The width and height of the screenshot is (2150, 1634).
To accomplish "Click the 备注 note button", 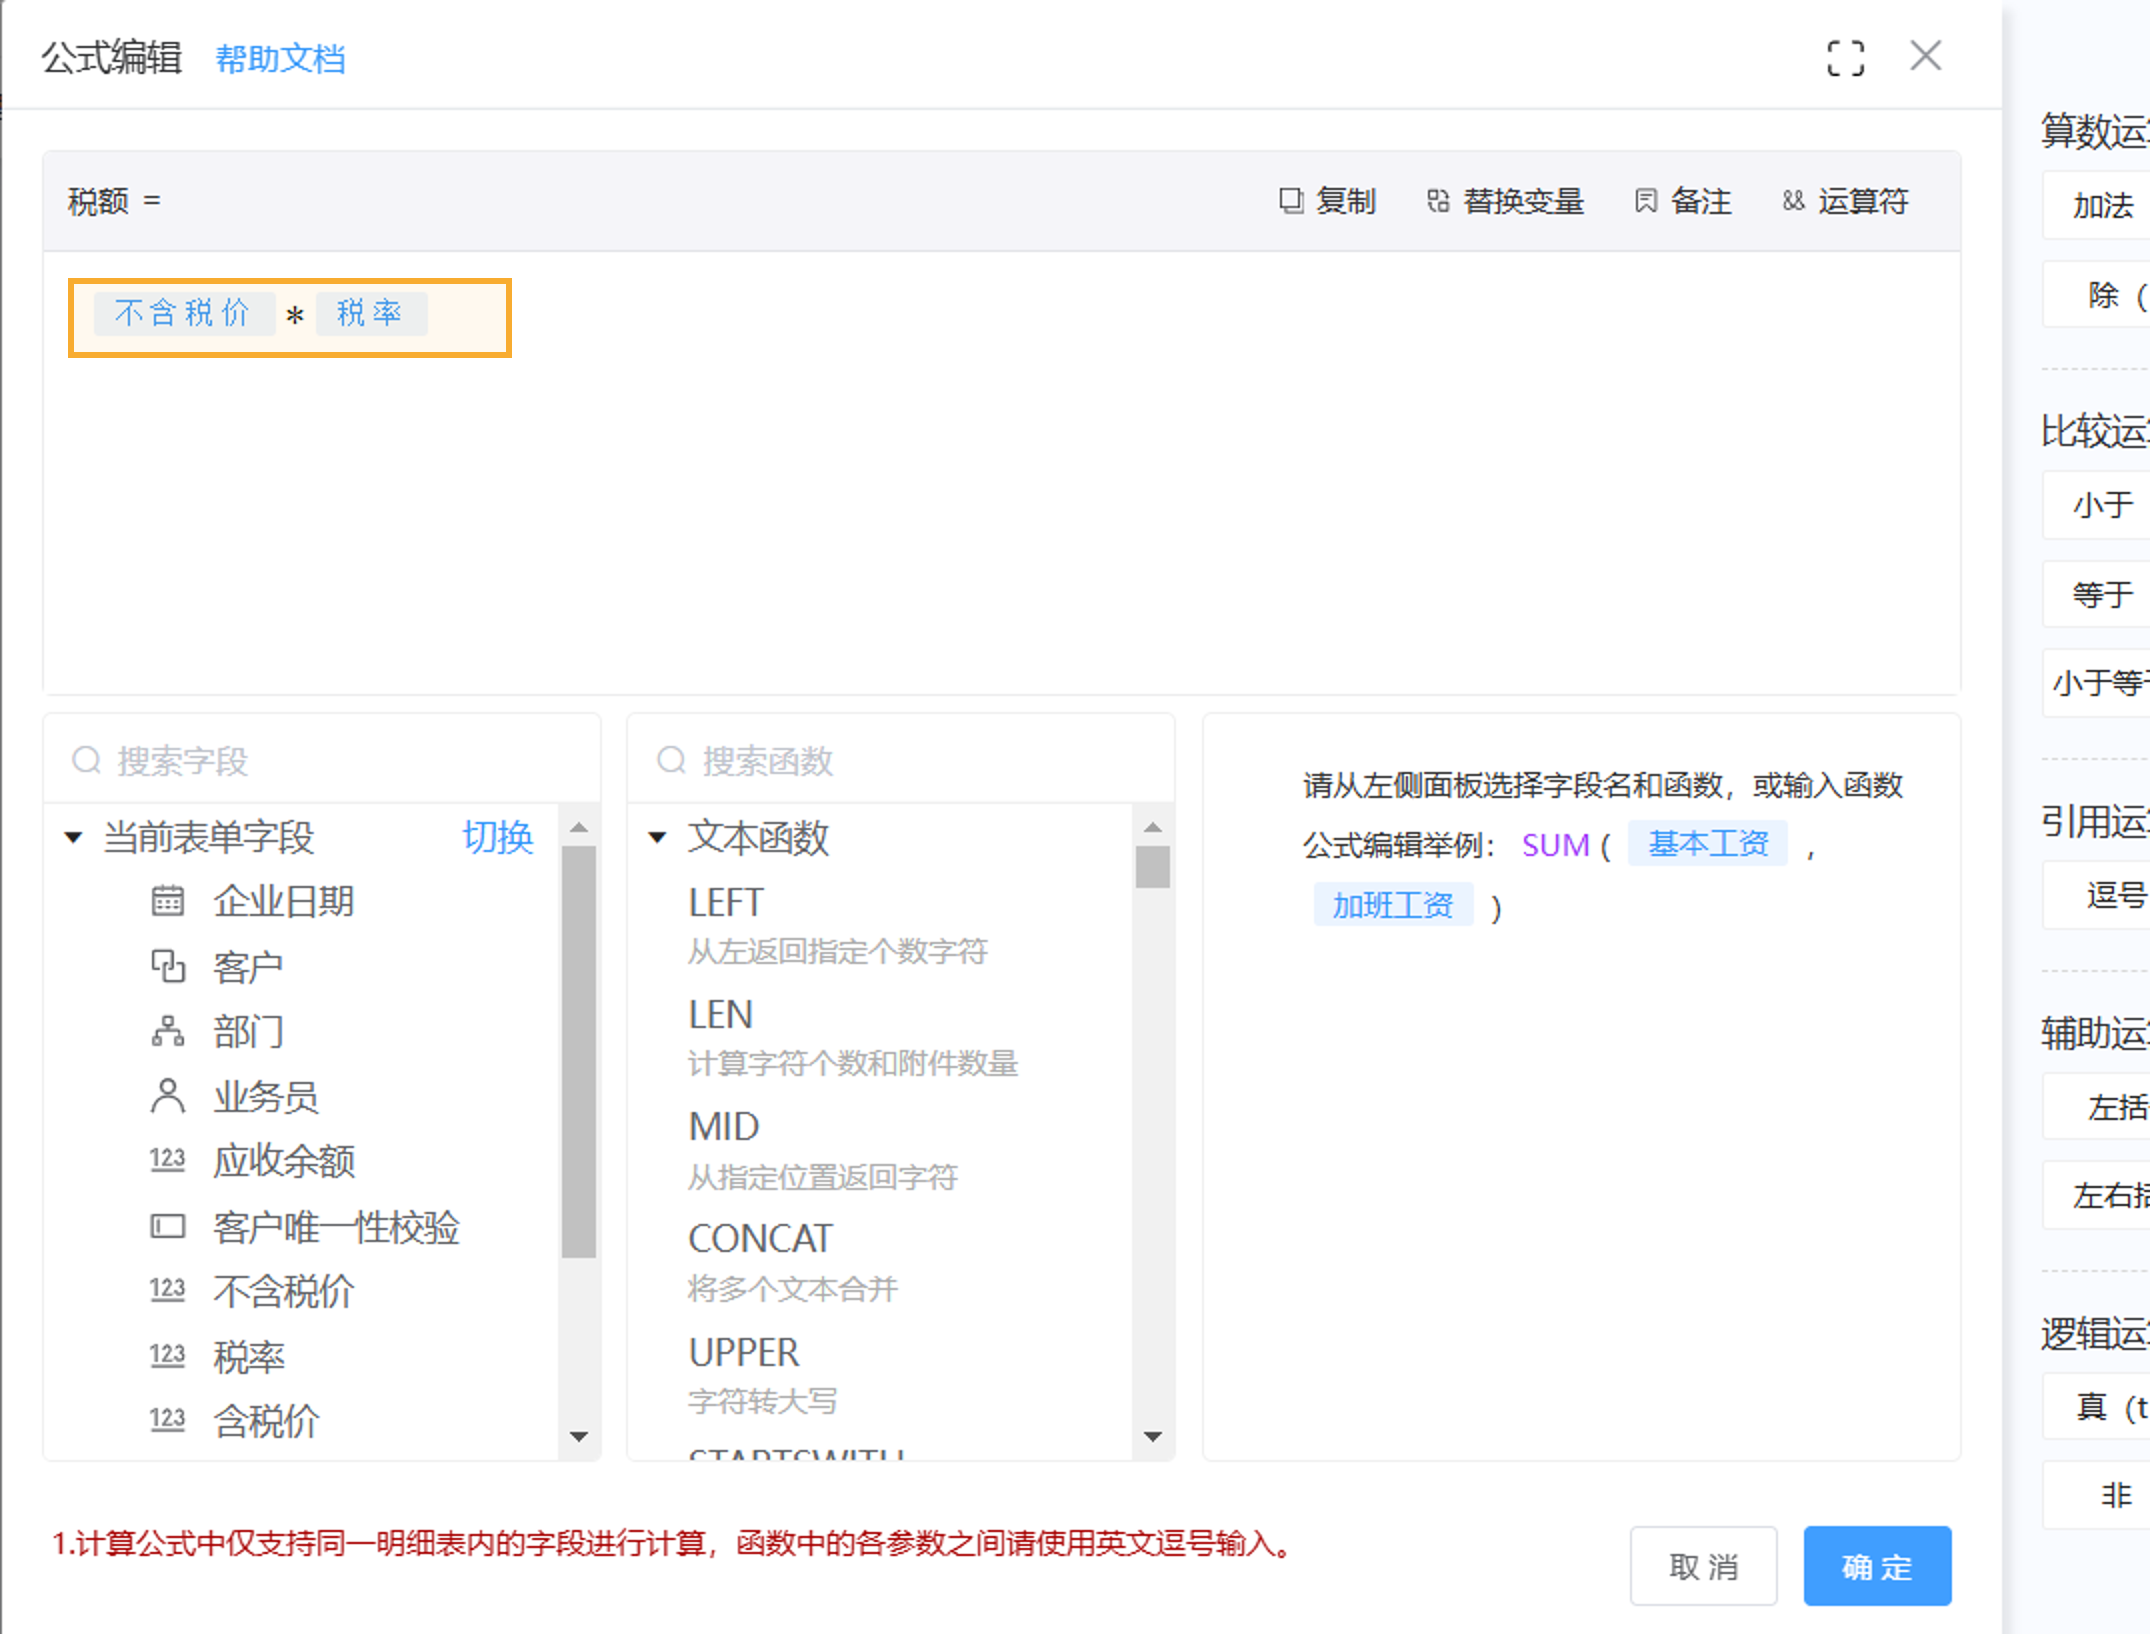I will pos(1683,201).
